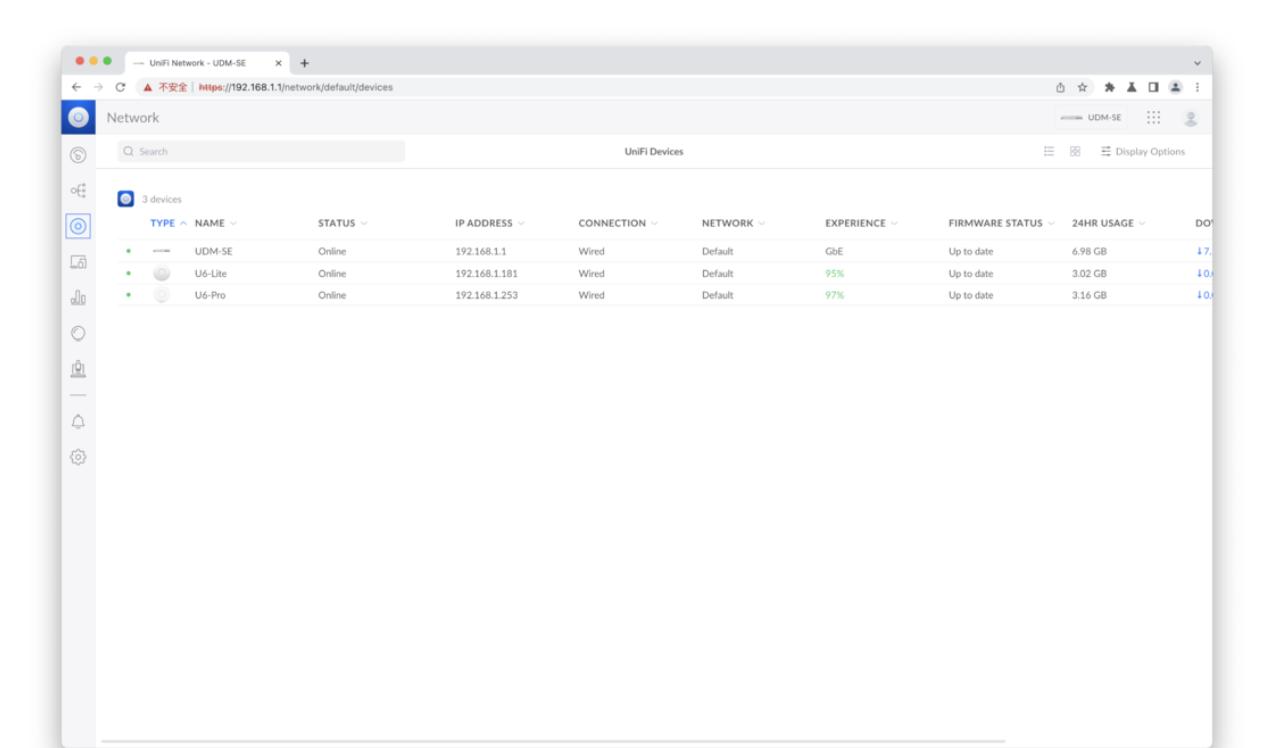Switch to list view layout
1270x748 pixels.
[x=1049, y=152]
